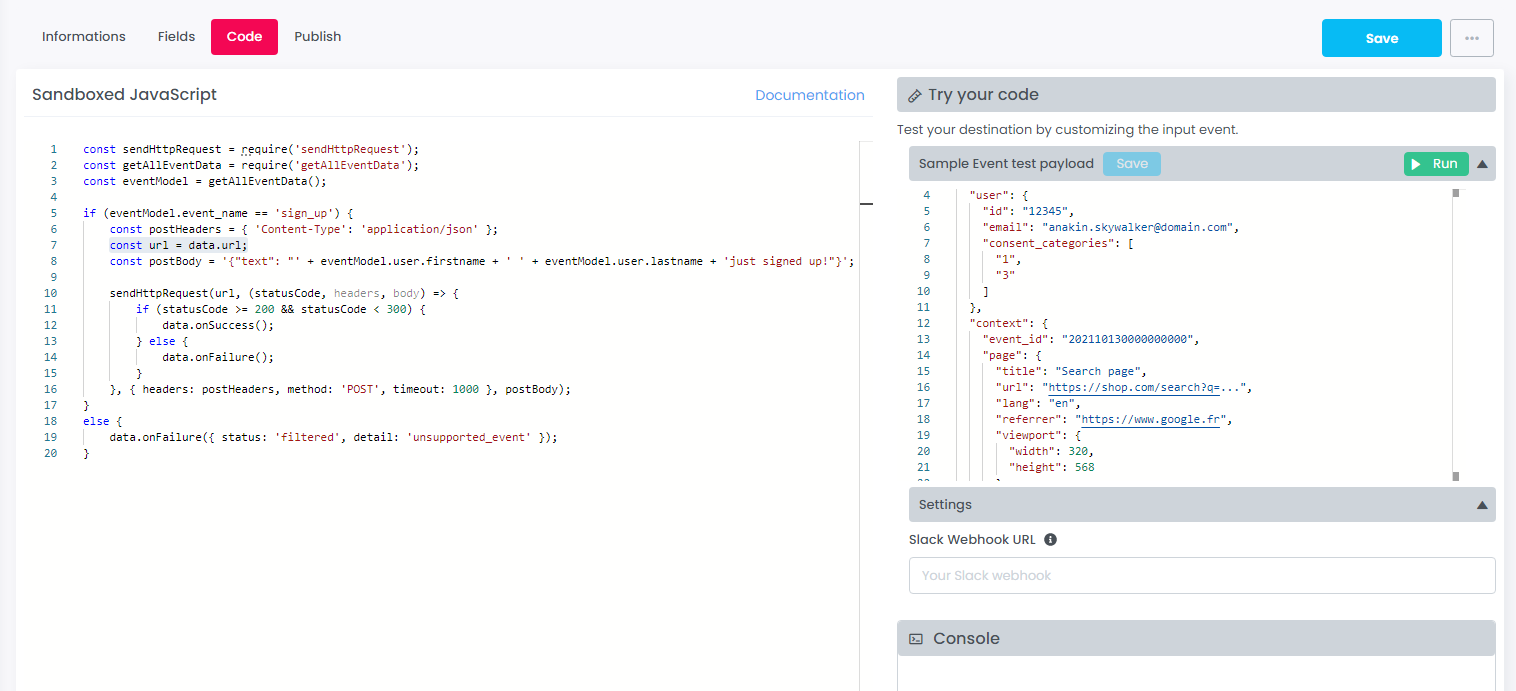Click the terminal icon in the Console header
This screenshot has width=1516, height=691.
915,639
